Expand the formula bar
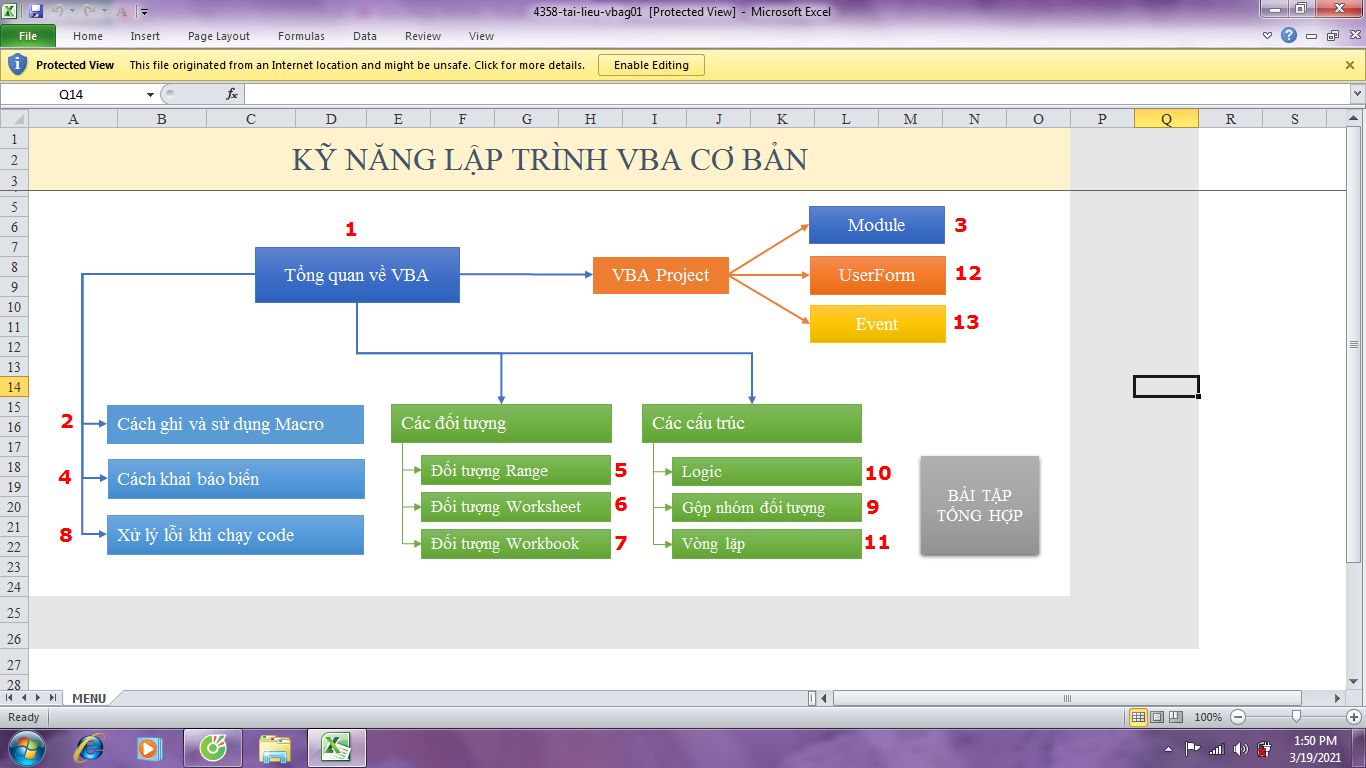The height and width of the screenshot is (768, 1366). [1357, 94]
